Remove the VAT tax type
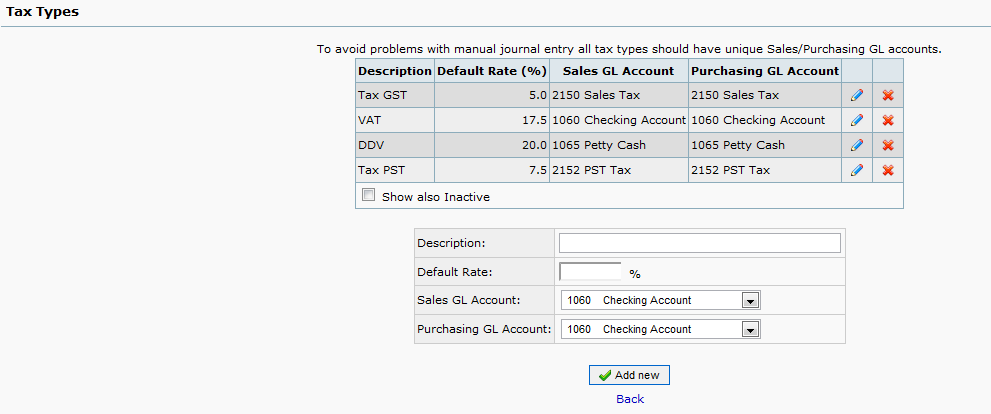The image size is (991, 414). point(887,120)
